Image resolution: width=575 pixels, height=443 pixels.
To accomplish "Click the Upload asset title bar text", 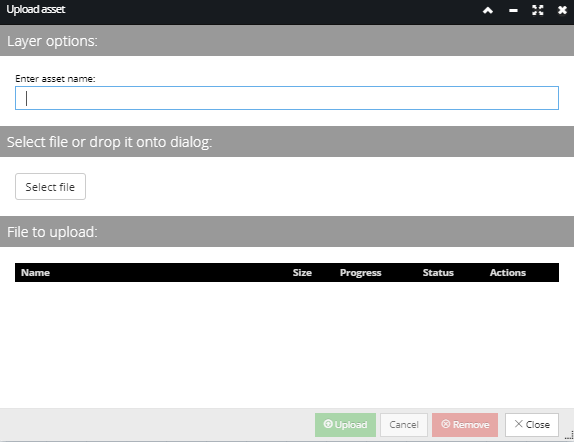I will 36,9.
